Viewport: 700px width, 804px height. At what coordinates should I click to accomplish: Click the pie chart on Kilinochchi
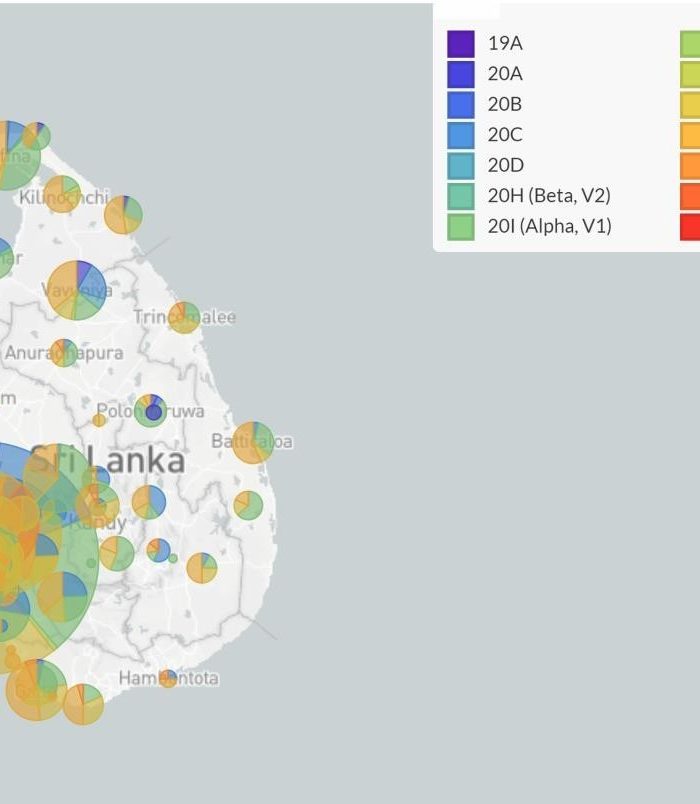[62, 194]
